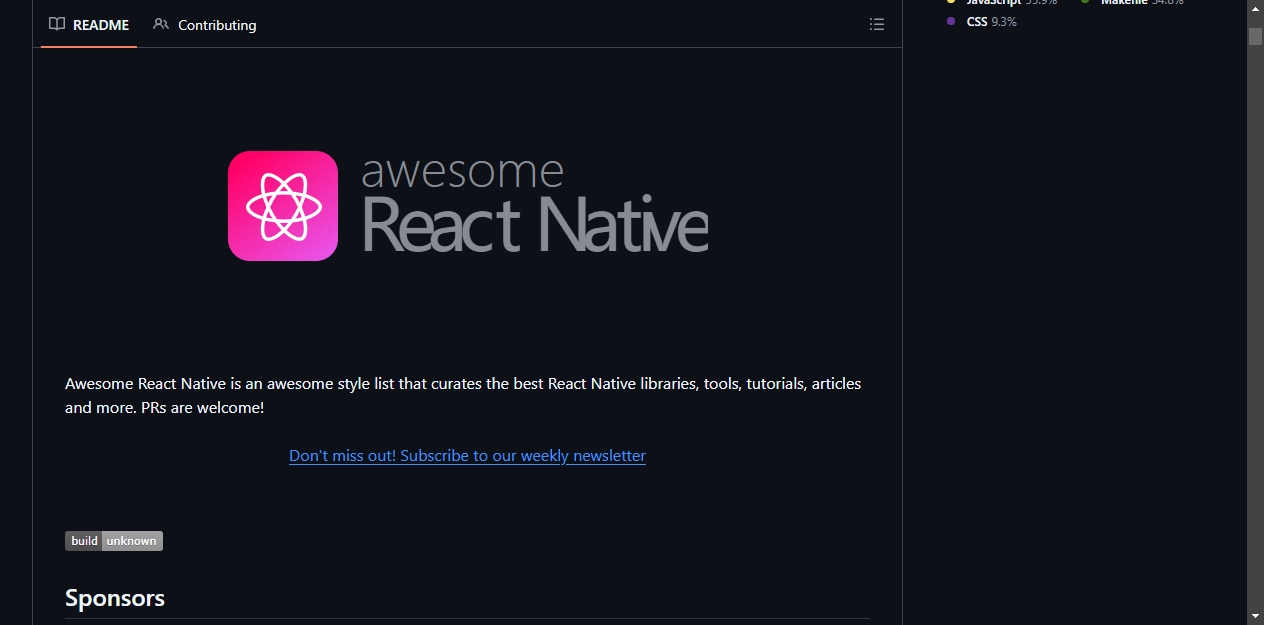Open the README outline list icon

click(877, 25)
